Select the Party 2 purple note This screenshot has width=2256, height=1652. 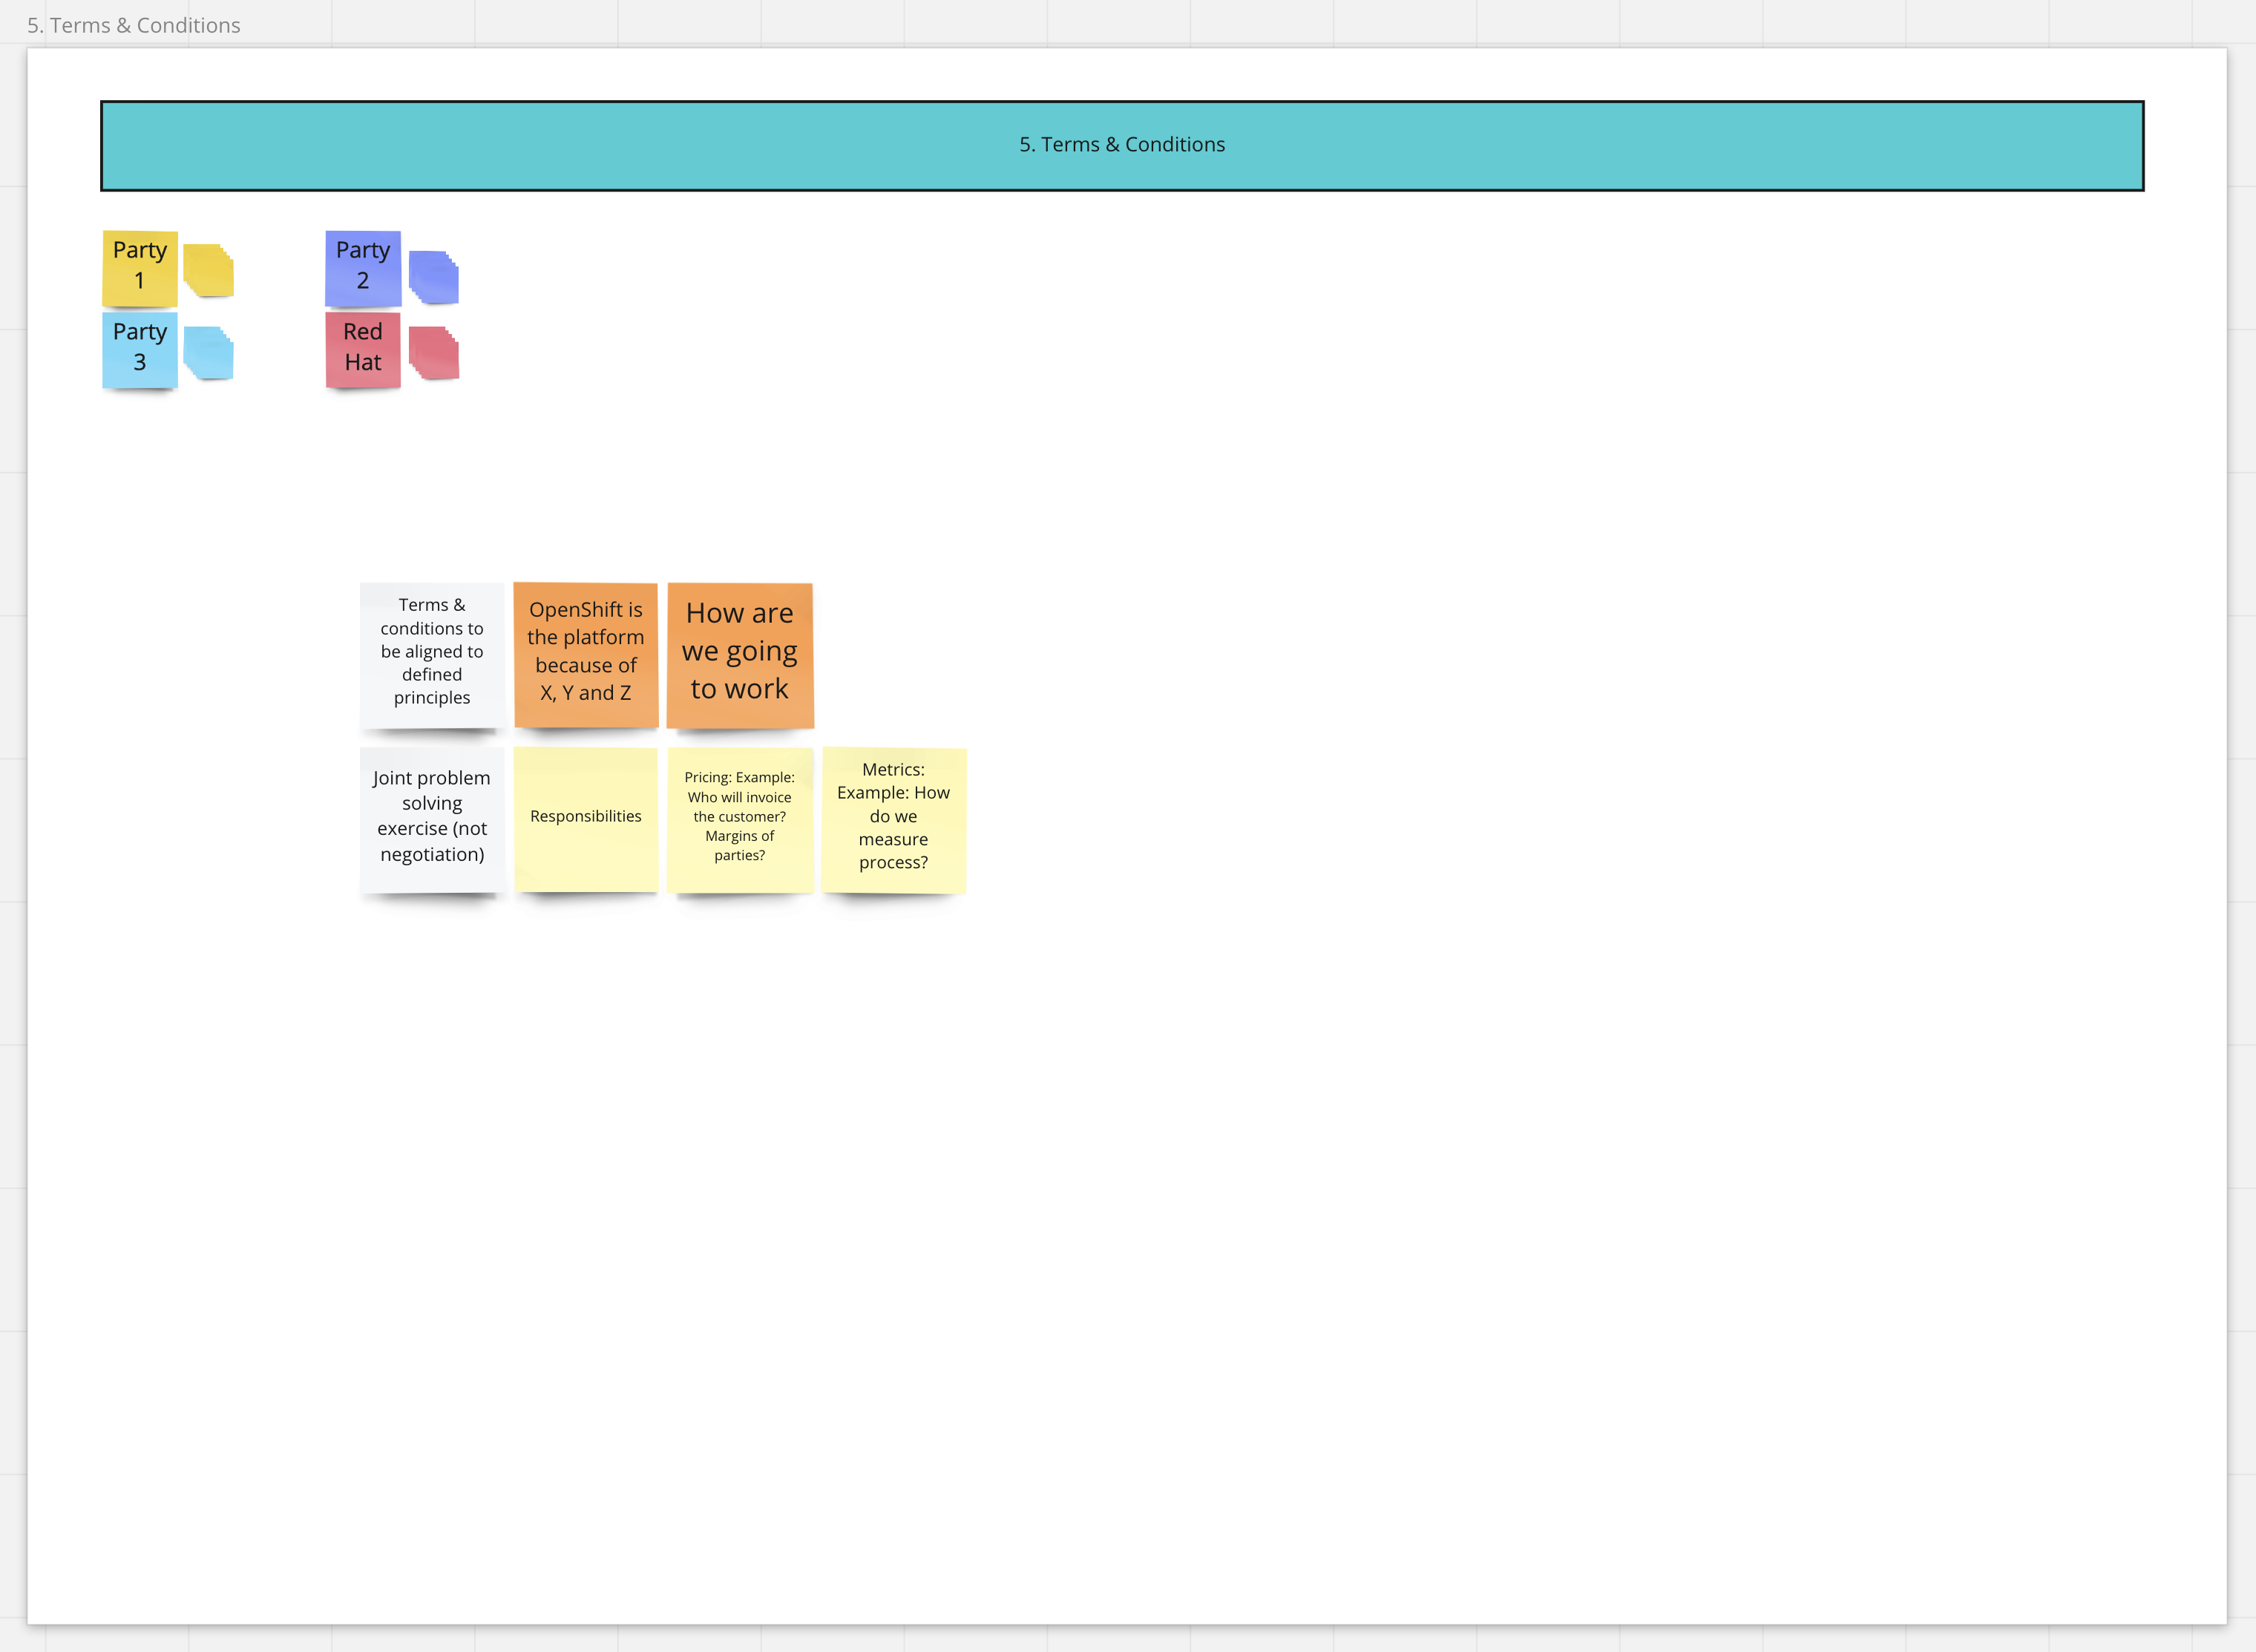pyautogui.click(x=363, y=268)
